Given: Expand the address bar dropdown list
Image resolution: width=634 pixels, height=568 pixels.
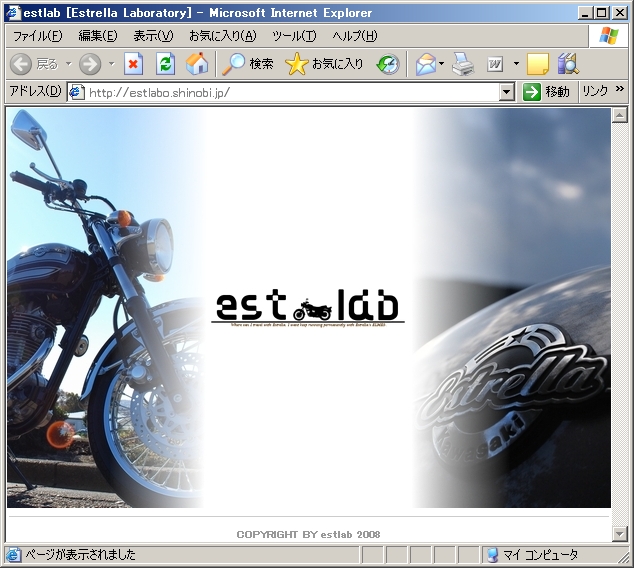Looking at the screenshot, I should tap(507, 92).
